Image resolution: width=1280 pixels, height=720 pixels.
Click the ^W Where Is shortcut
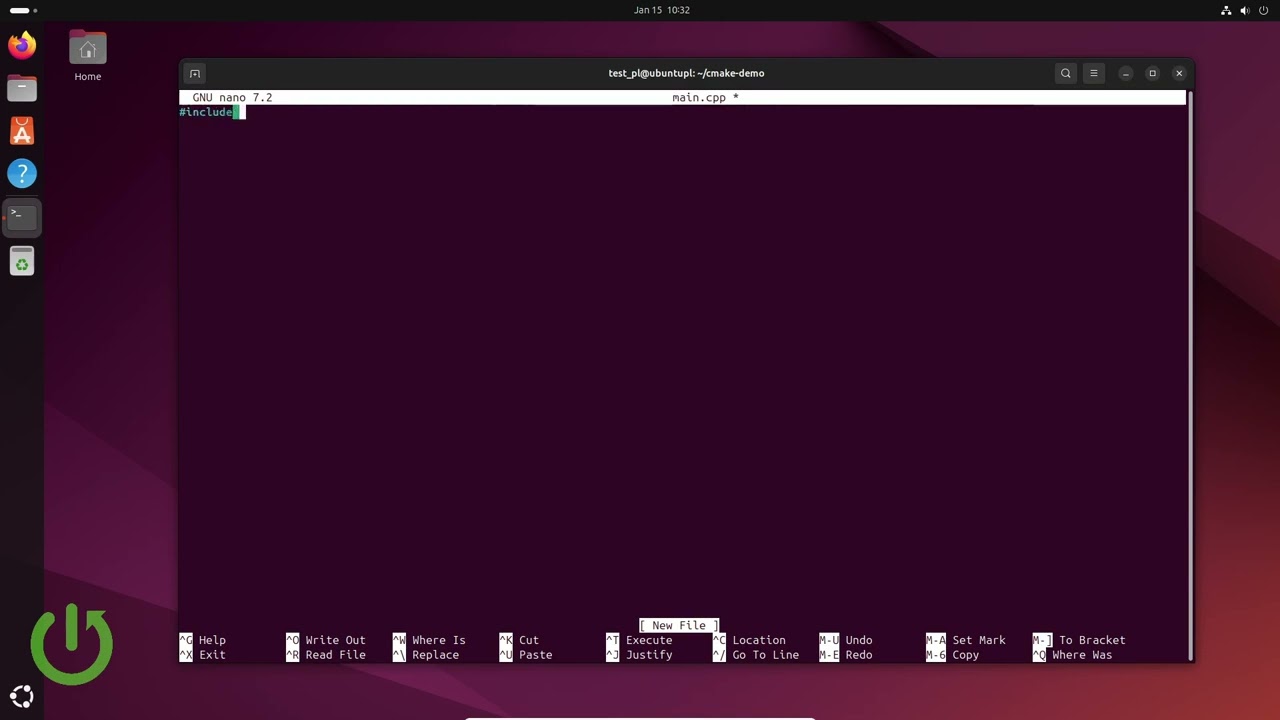pos(429,640)
